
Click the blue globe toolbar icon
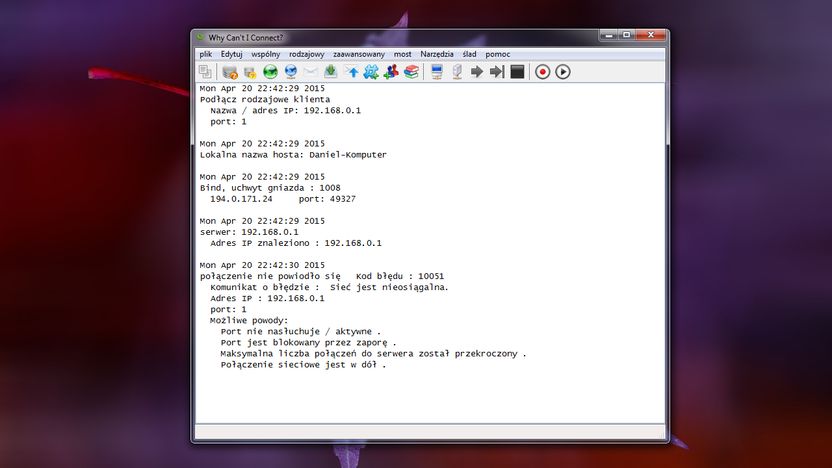(291, 72)
